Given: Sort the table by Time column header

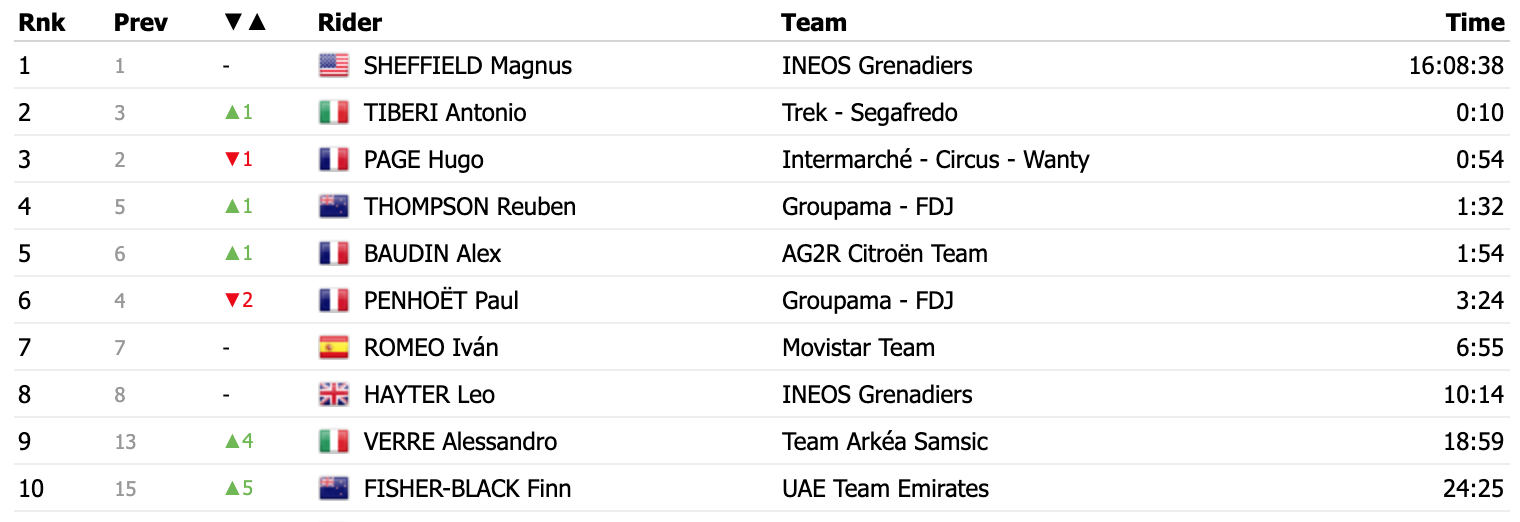Looking at the screenshot, I should 1474,22.
